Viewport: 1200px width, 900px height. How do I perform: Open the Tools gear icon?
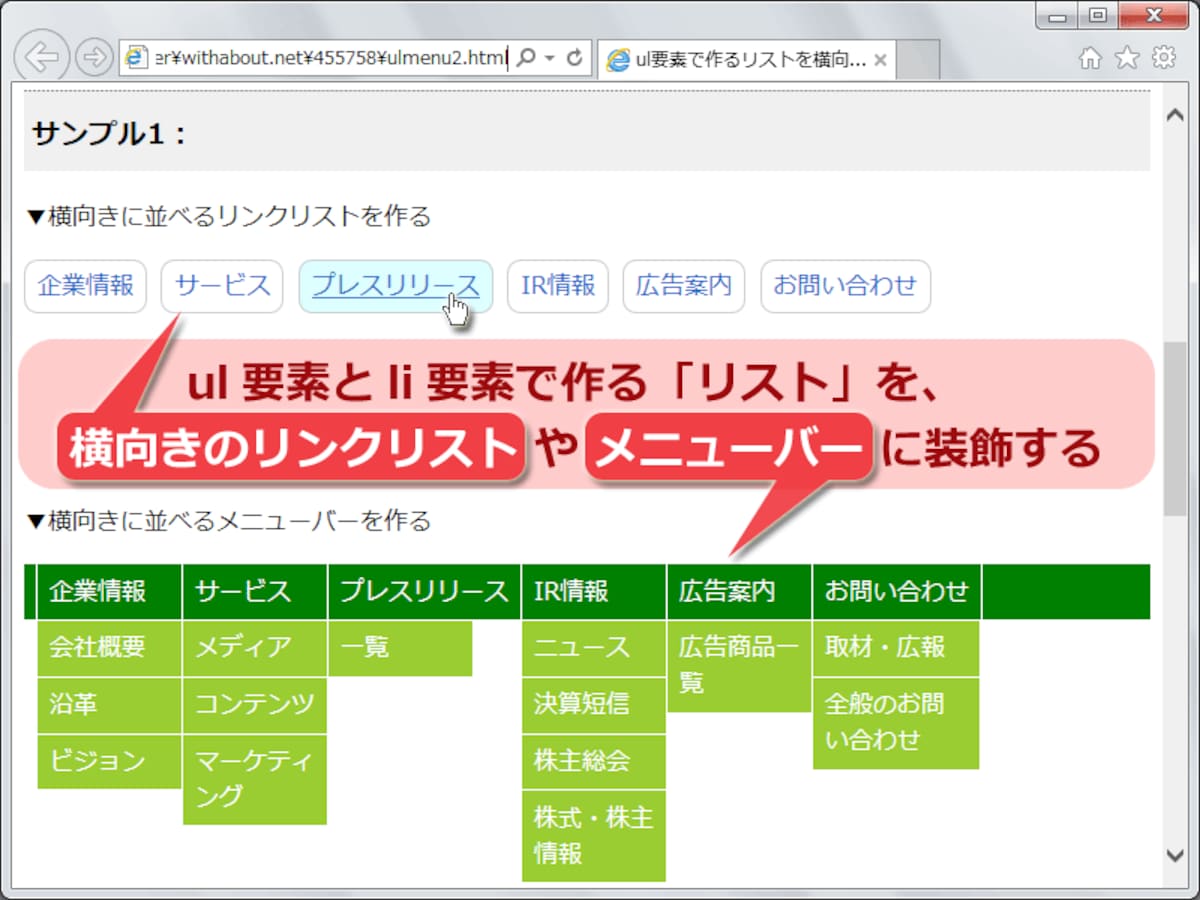tap(1164, 58)
